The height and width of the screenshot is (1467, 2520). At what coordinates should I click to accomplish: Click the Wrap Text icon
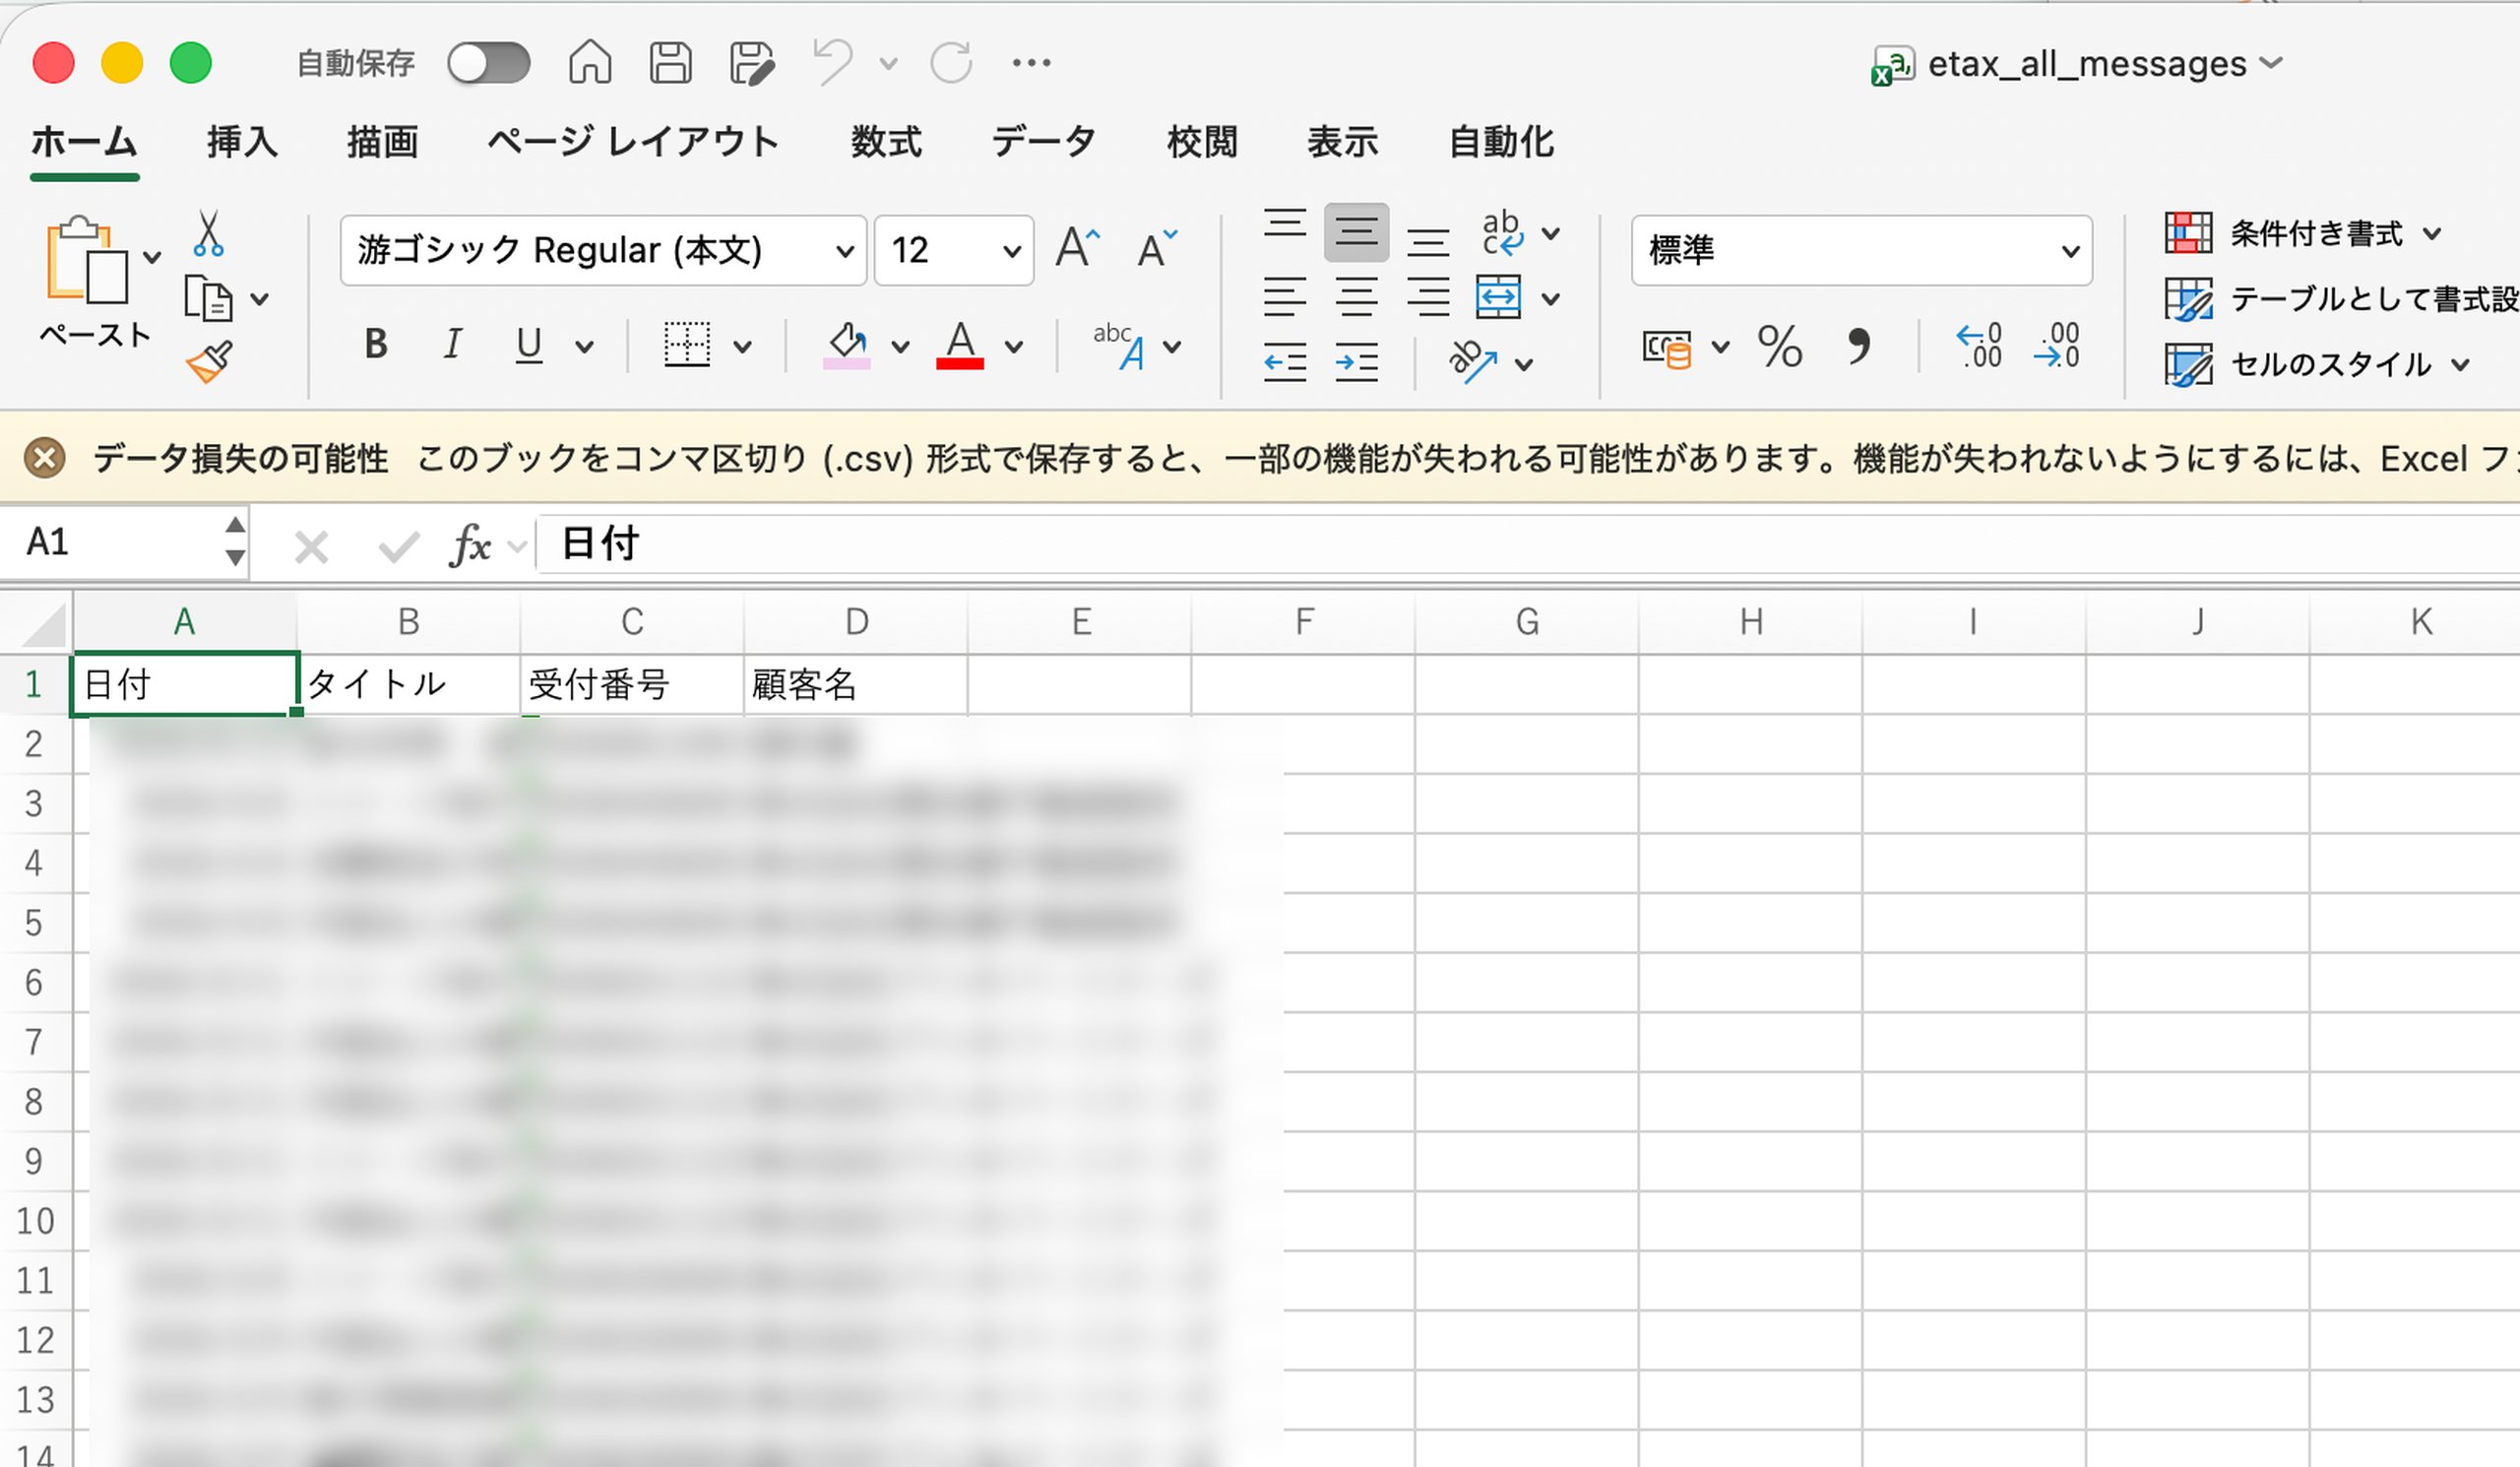point(1502,233)
